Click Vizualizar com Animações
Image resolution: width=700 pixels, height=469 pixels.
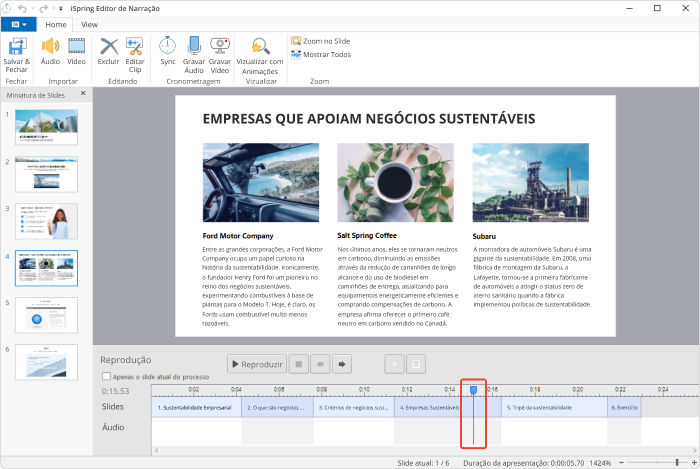pos(260,56)
